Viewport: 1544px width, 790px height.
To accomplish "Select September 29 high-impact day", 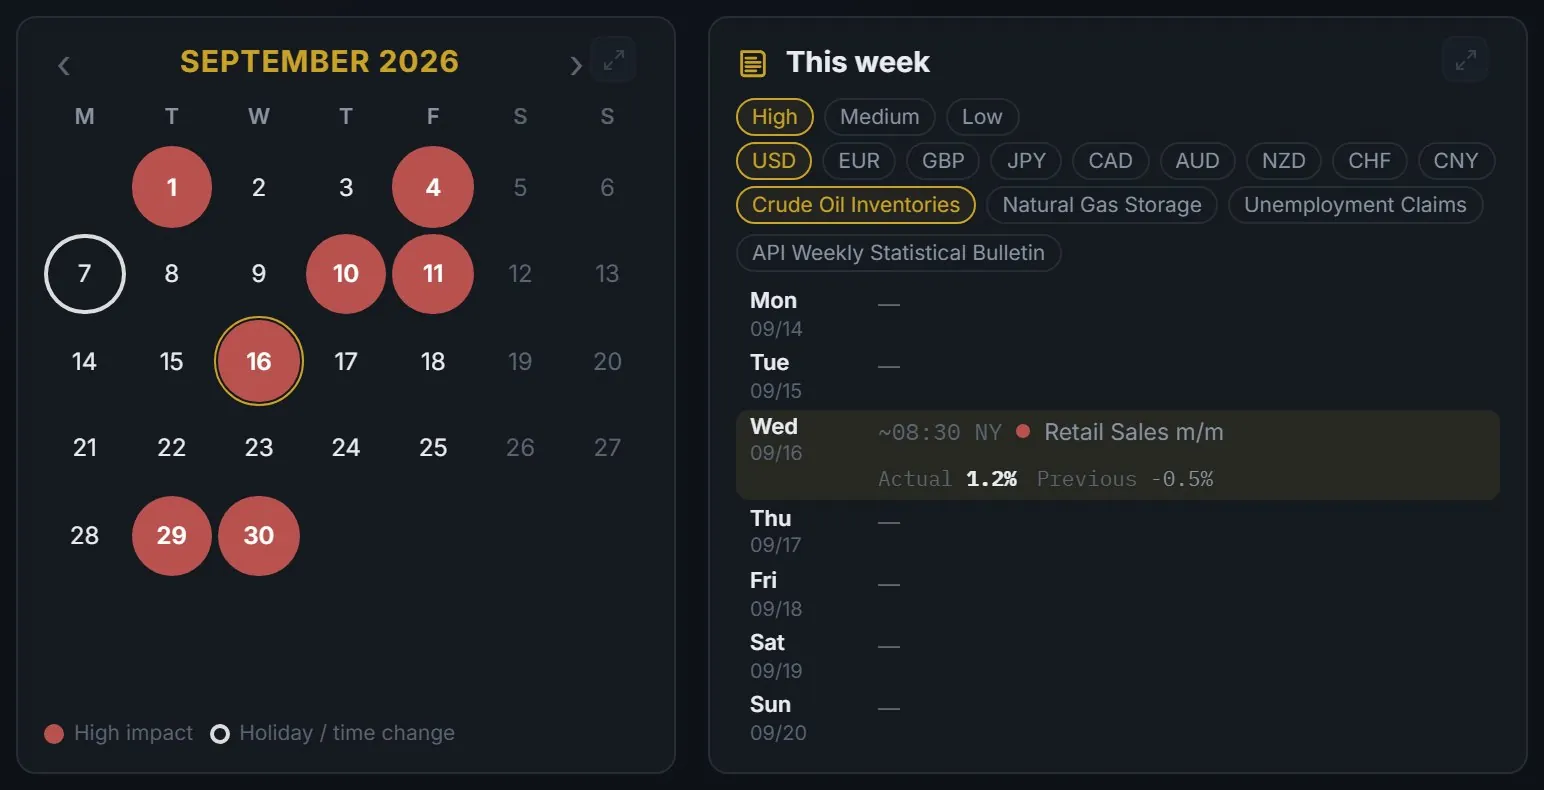I will click(172, 536).
